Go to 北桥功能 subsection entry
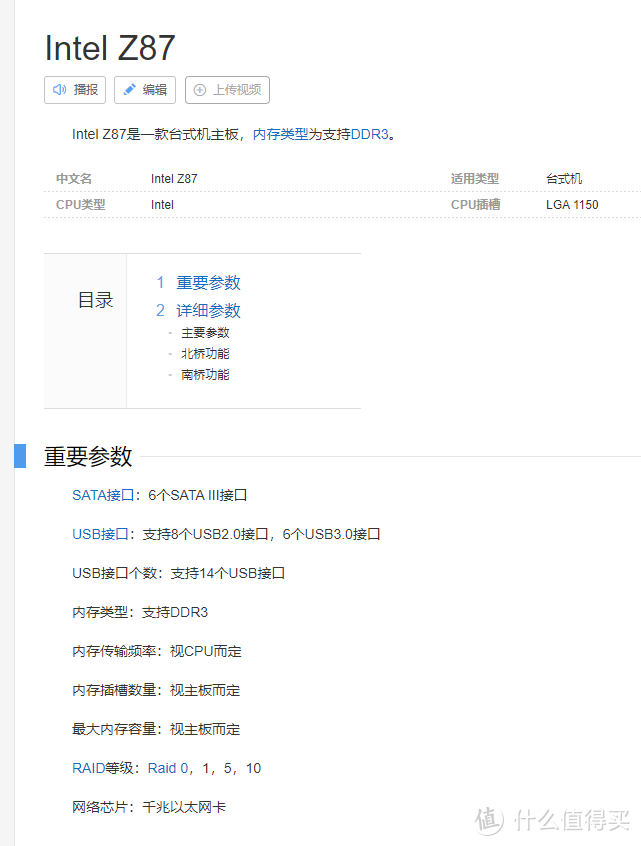 205,354
